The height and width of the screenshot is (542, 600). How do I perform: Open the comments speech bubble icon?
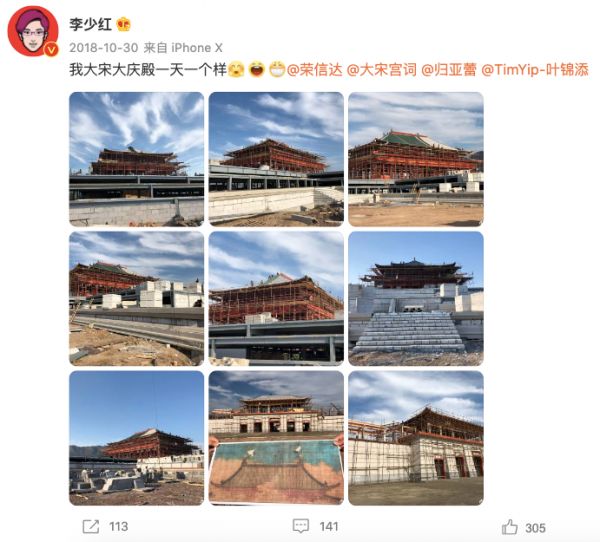301,526
